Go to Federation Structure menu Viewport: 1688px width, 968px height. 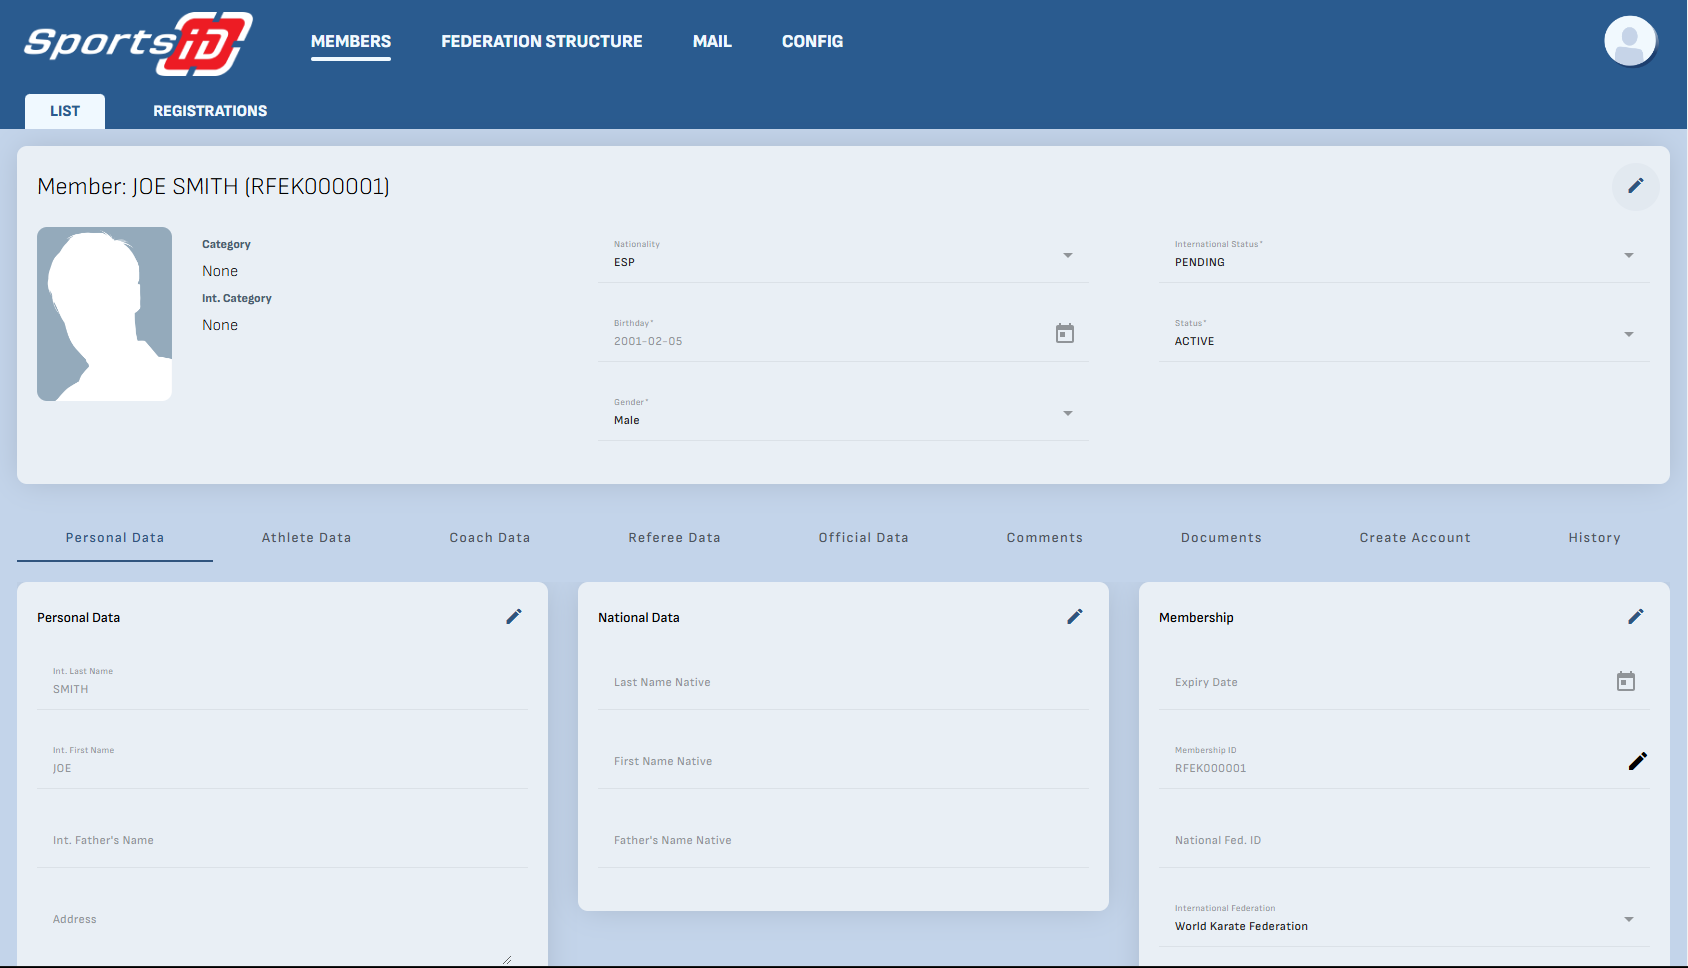click(541, 42)
